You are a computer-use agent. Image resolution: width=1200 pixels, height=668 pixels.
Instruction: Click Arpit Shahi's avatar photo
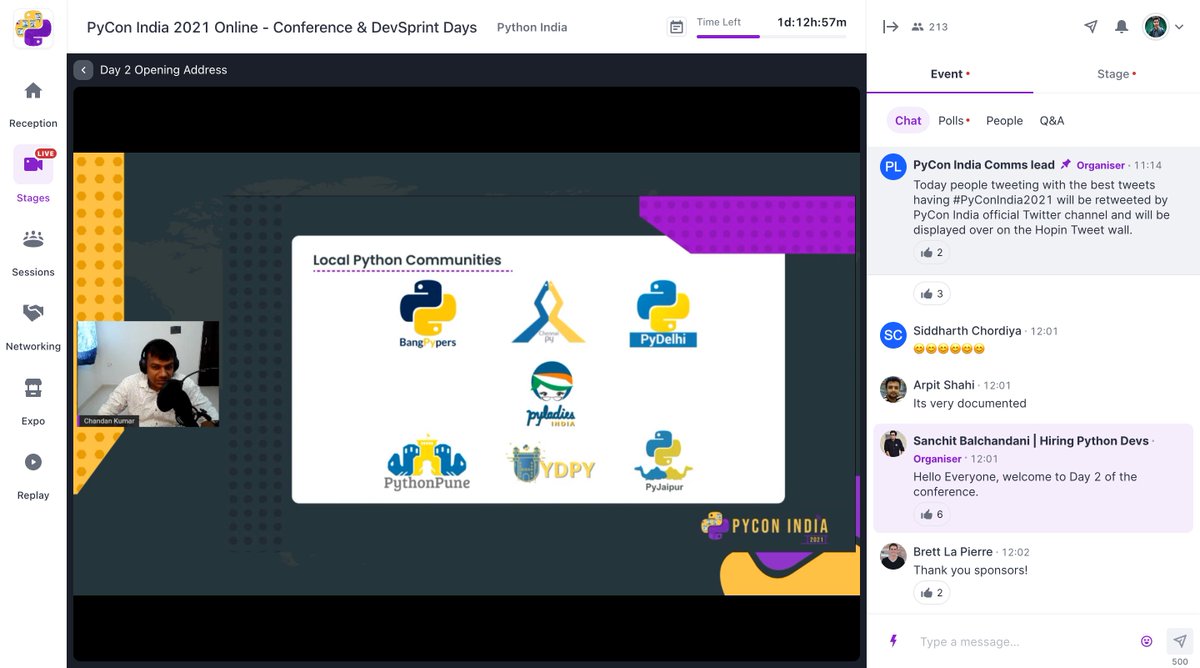coord(893,389)
